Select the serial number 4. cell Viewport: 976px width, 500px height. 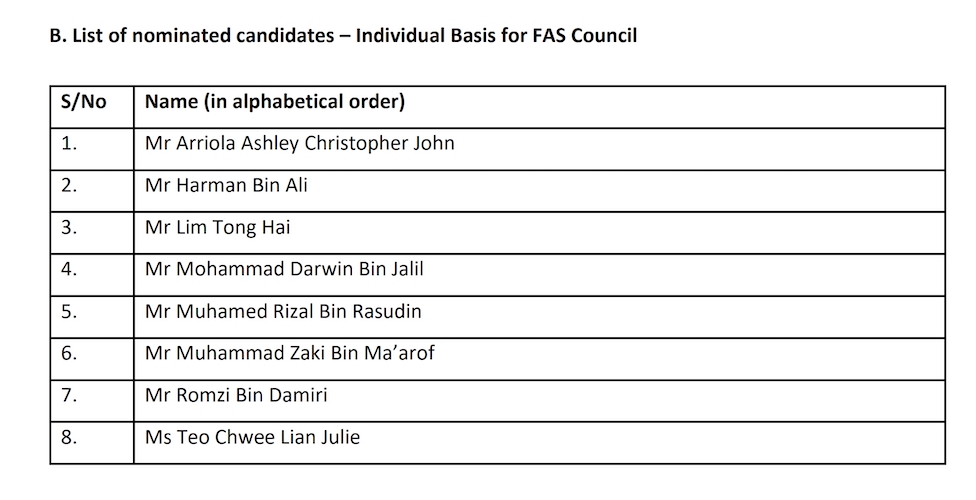[69, 270]
